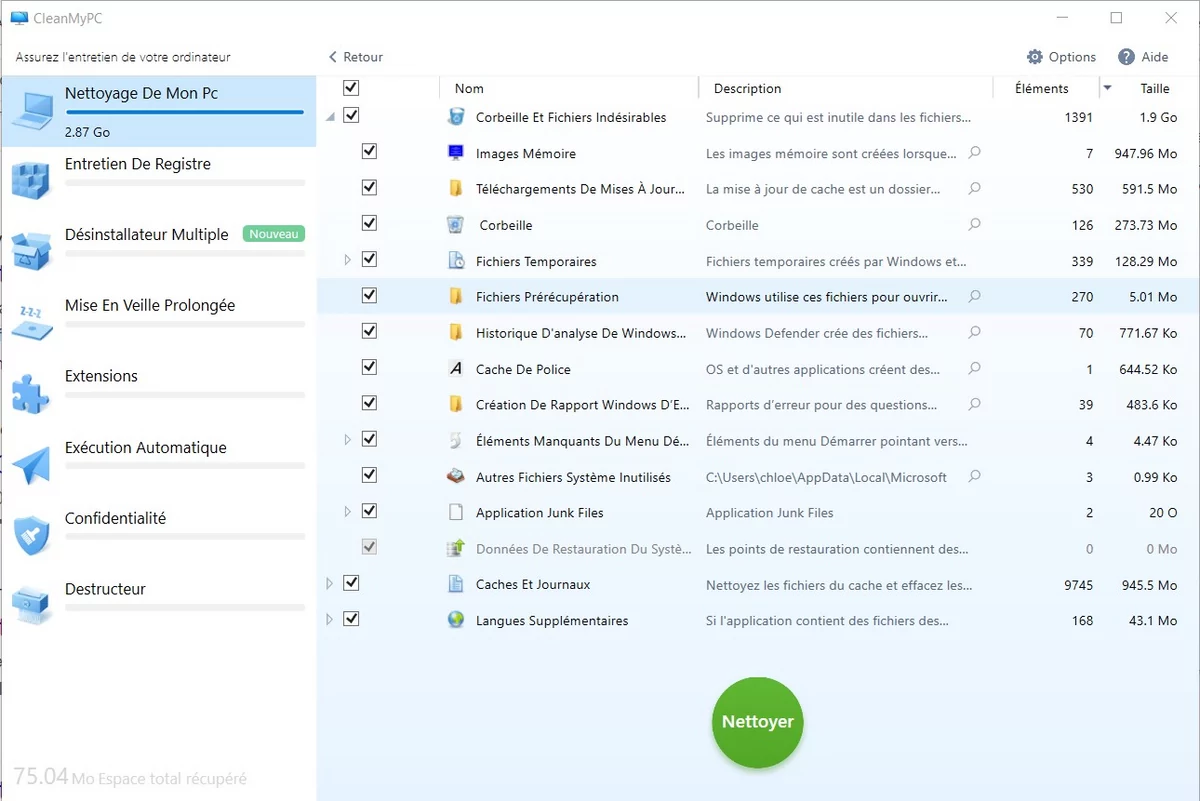Click the Confidentialité shield icon
Image resolution: width=1200 pixels, height=801 pixels.
point(31,535)
